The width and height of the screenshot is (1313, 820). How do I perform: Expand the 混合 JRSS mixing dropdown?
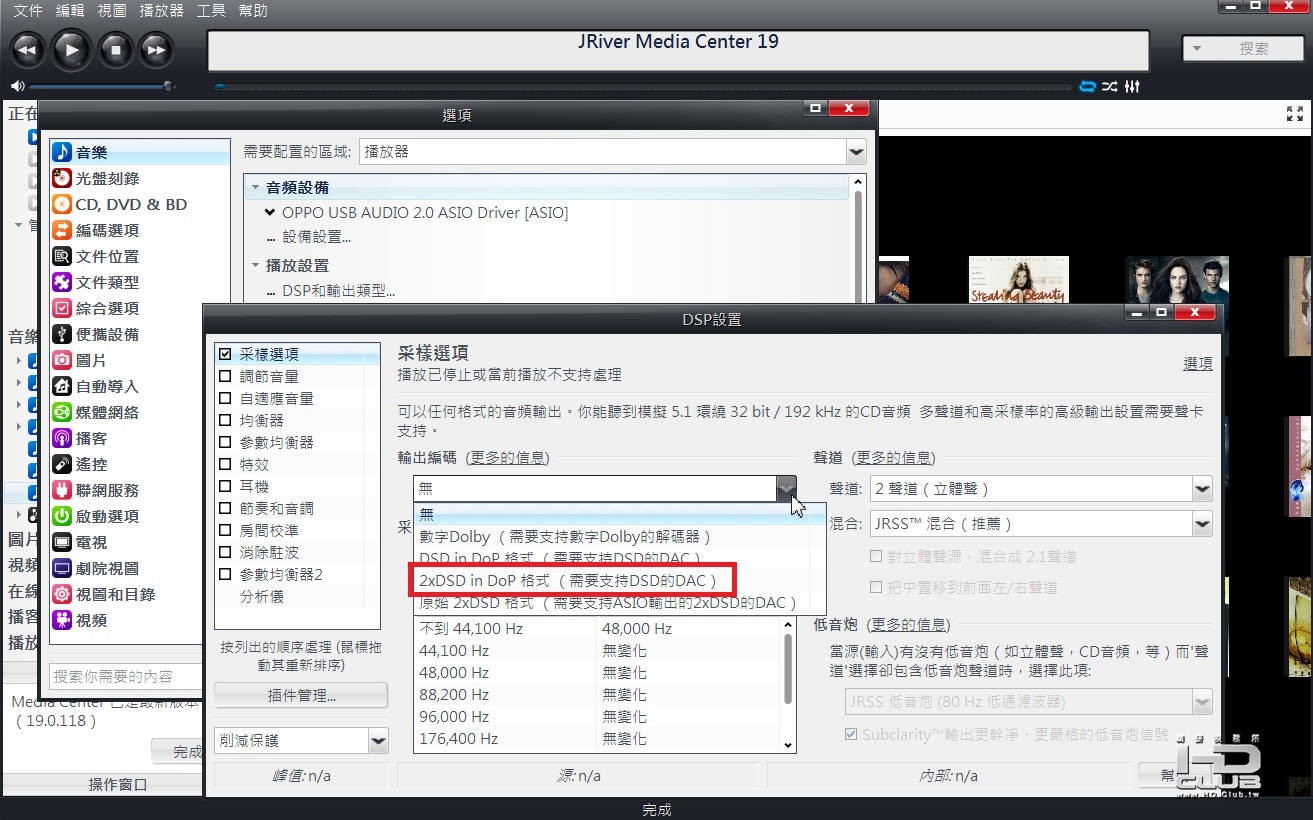(x=1040, y=523)
